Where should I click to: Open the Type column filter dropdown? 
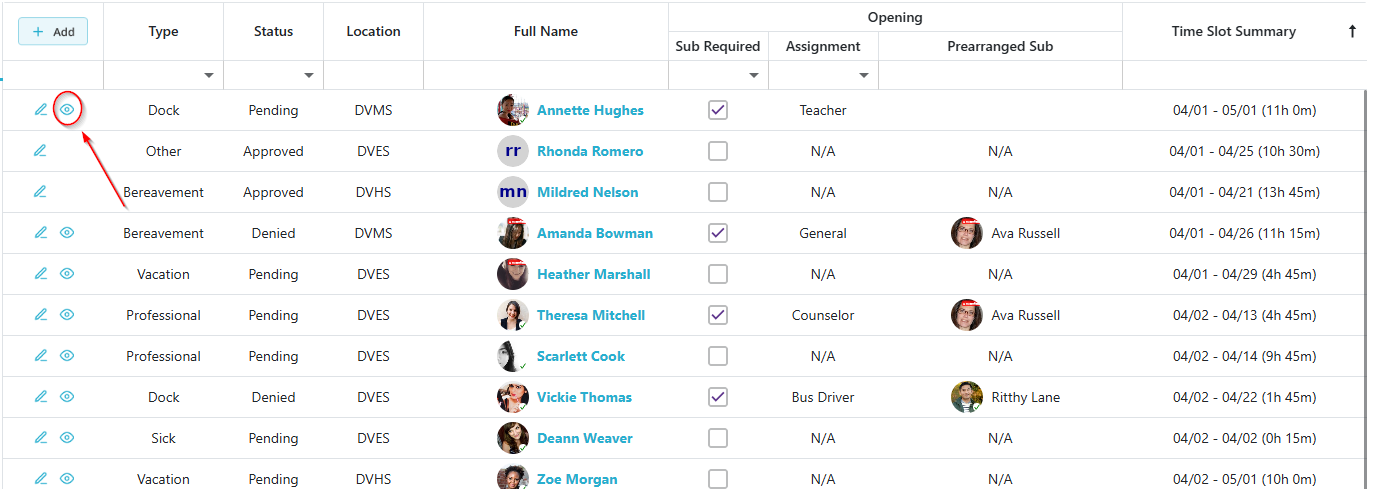209,75
